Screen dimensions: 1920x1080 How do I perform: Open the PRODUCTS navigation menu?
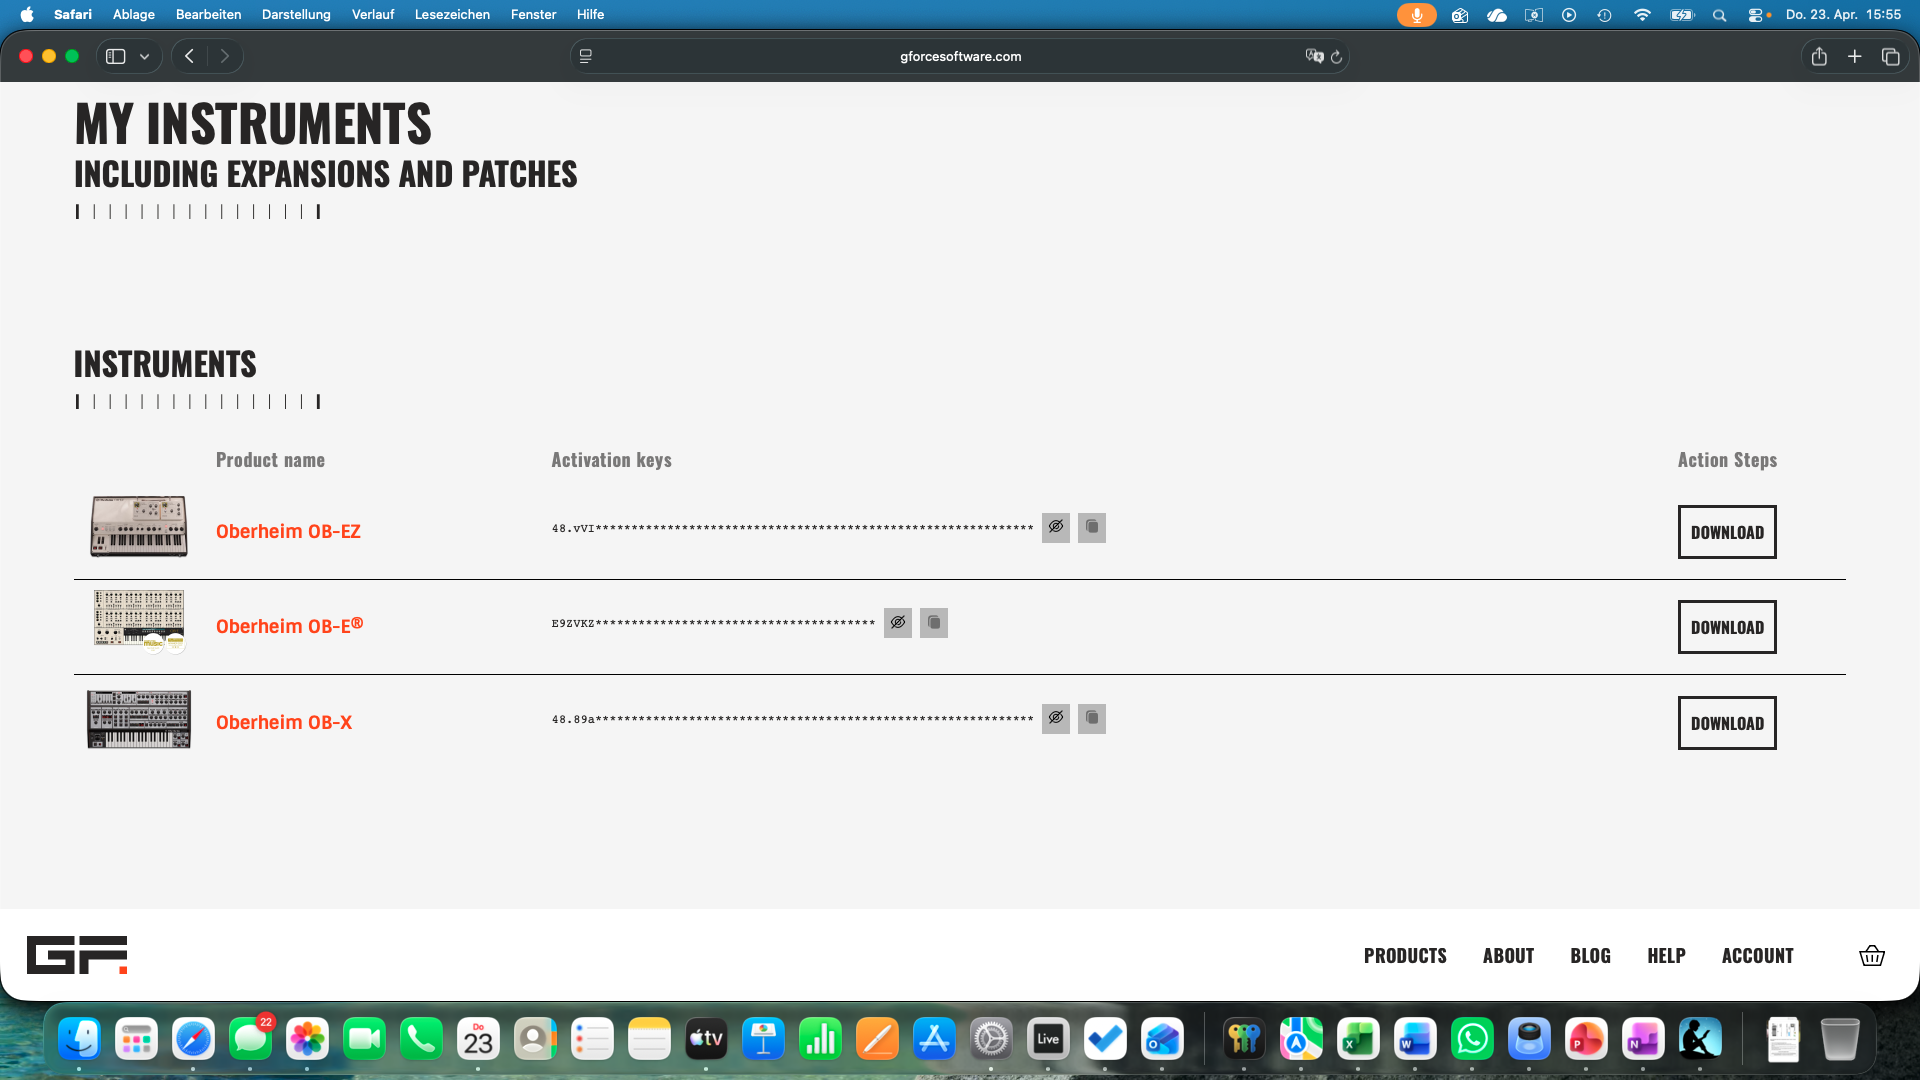coord(1405,956)
